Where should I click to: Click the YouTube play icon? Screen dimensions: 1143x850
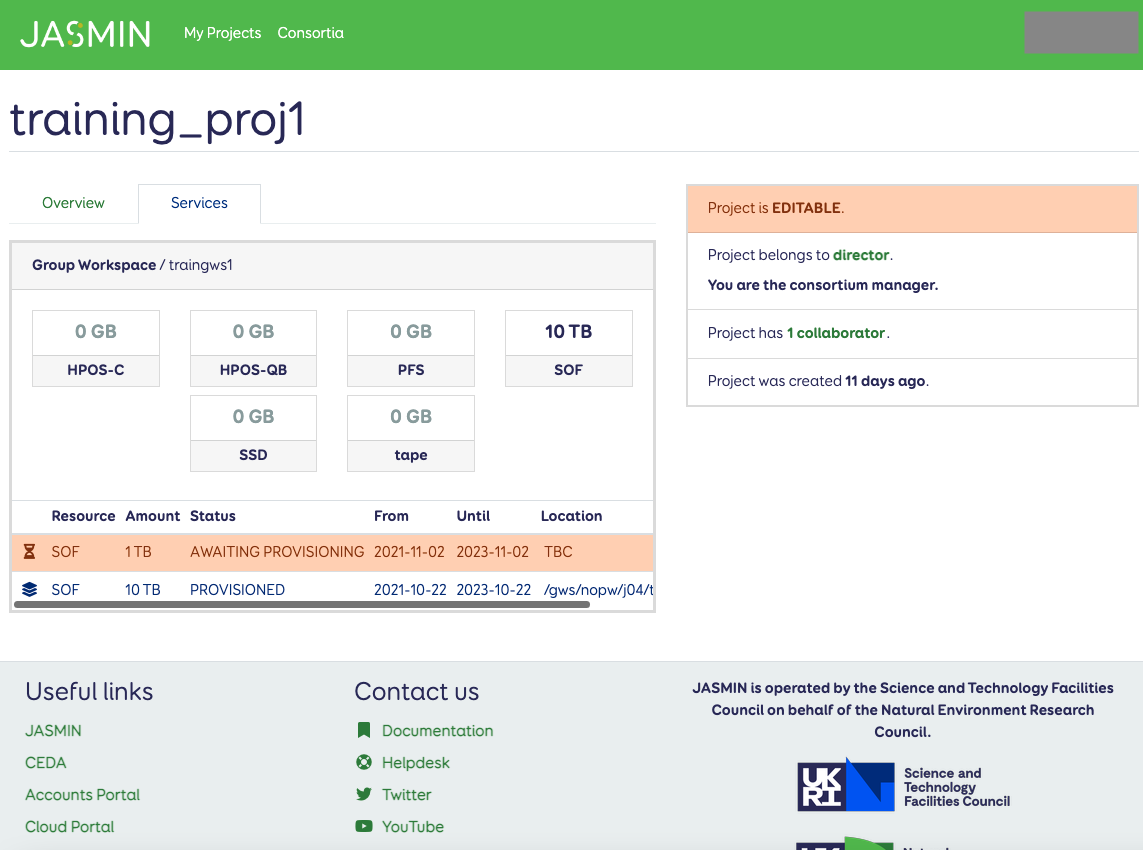[x=364, y=826]
